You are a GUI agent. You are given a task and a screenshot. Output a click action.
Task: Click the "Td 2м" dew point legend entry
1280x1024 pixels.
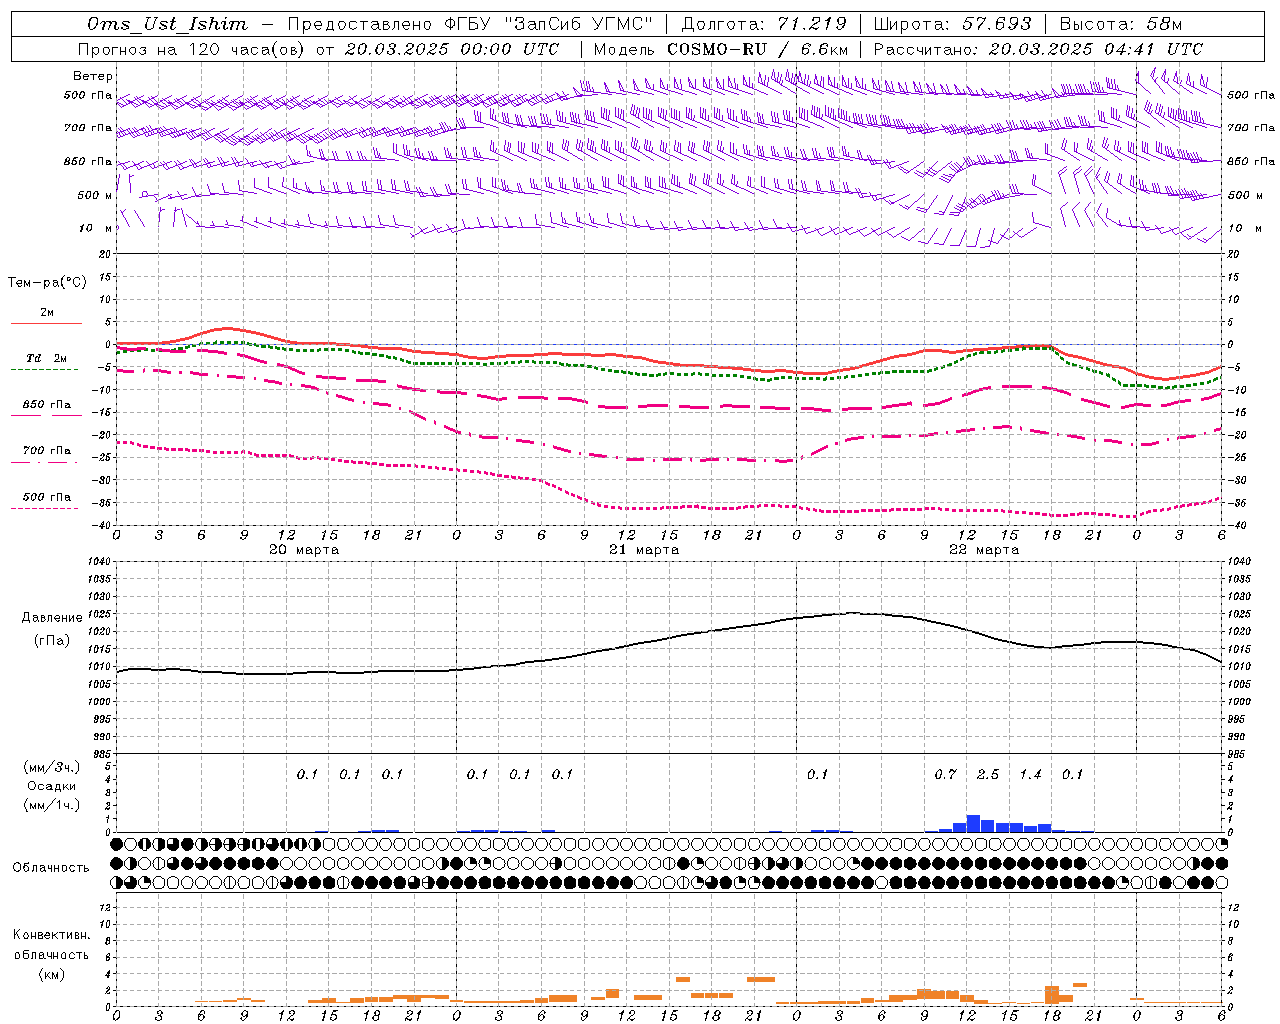[x=46, y=358]
